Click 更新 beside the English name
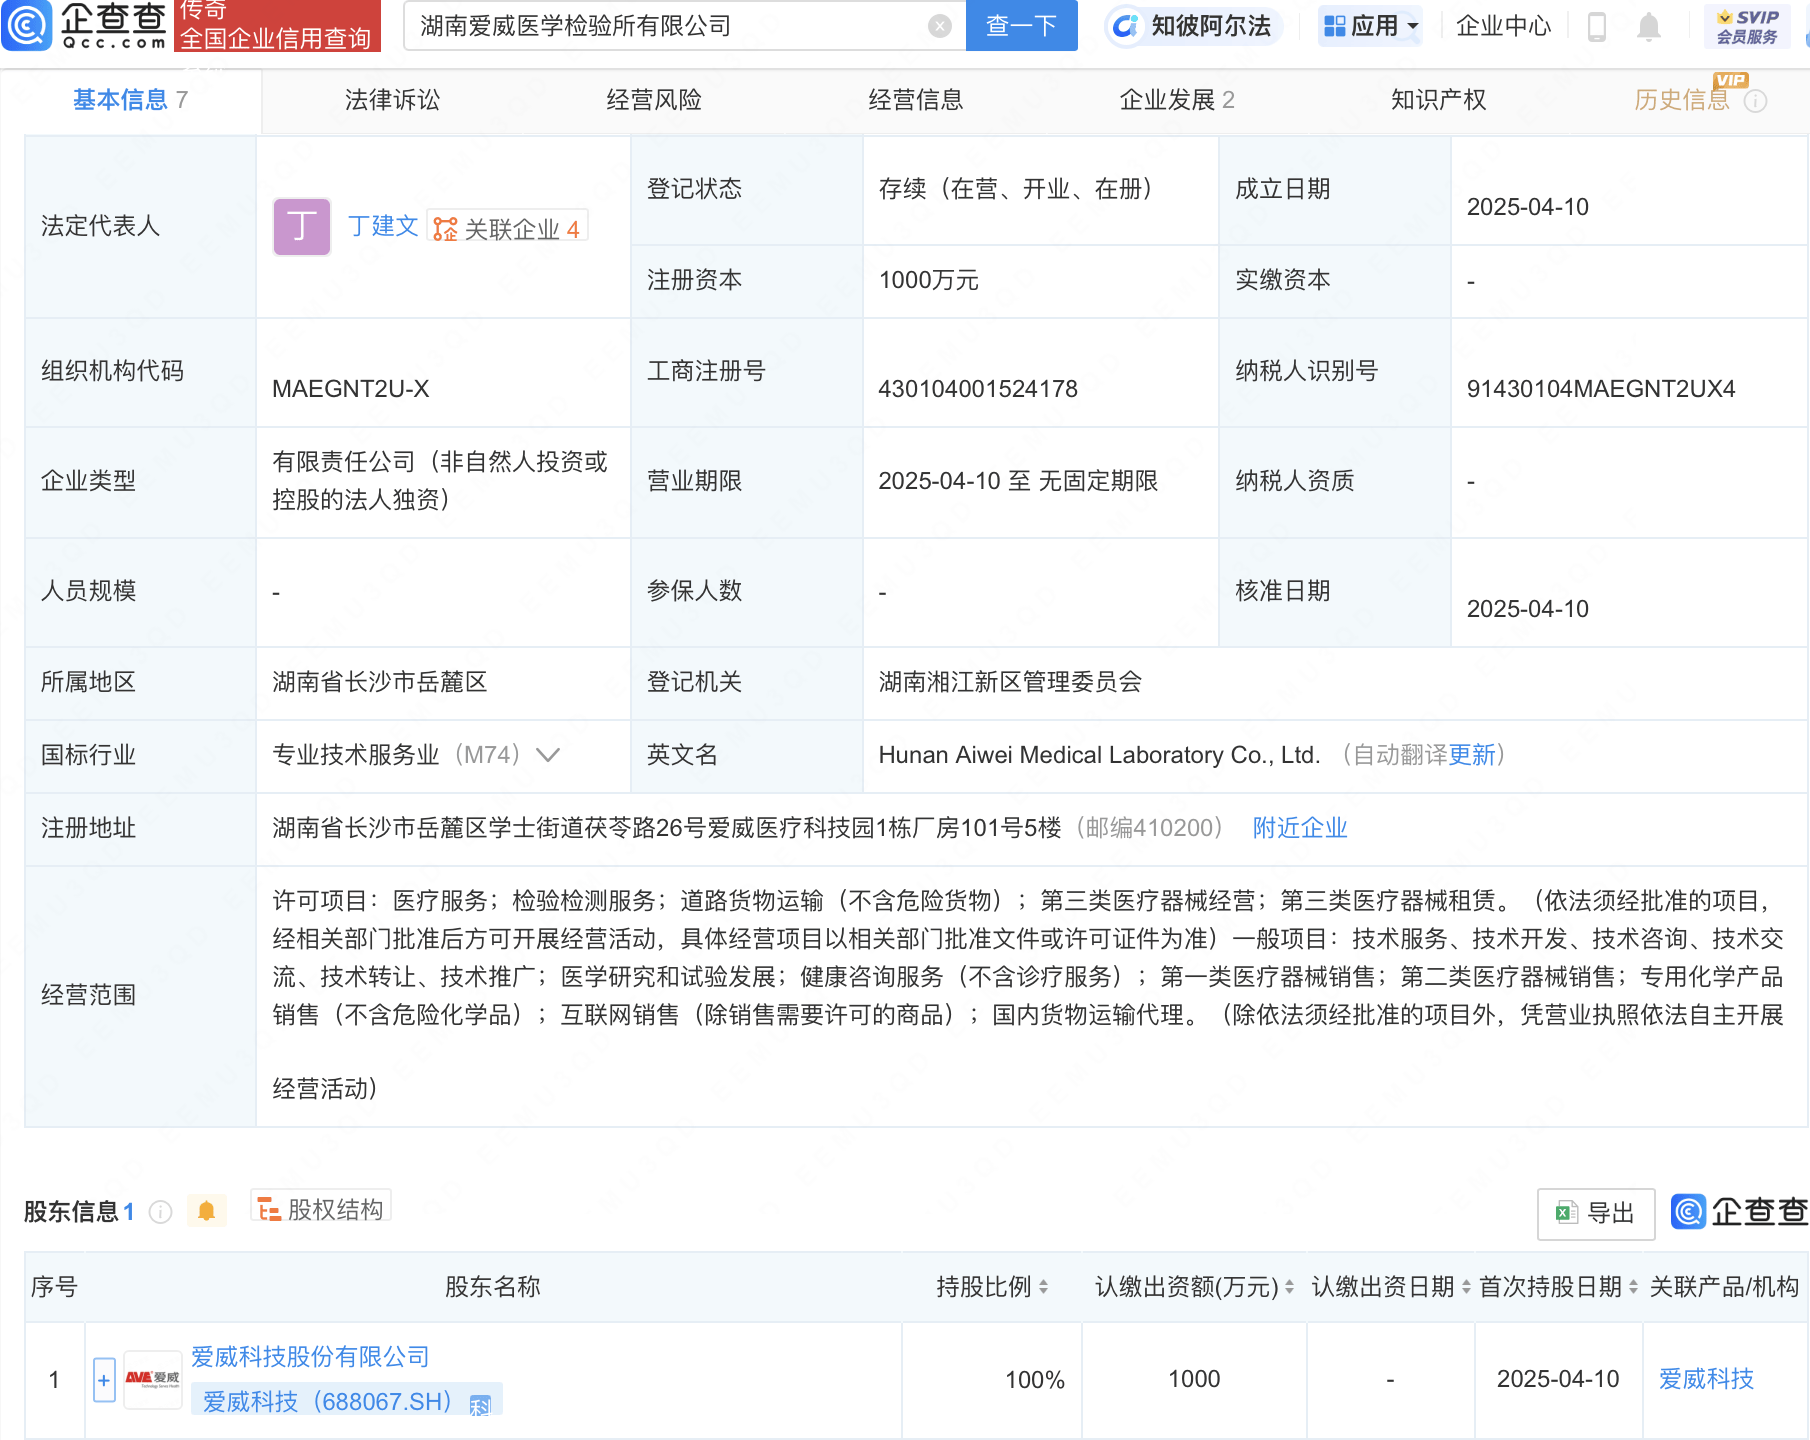The image size is (1810, 1440). point(1472,755)
